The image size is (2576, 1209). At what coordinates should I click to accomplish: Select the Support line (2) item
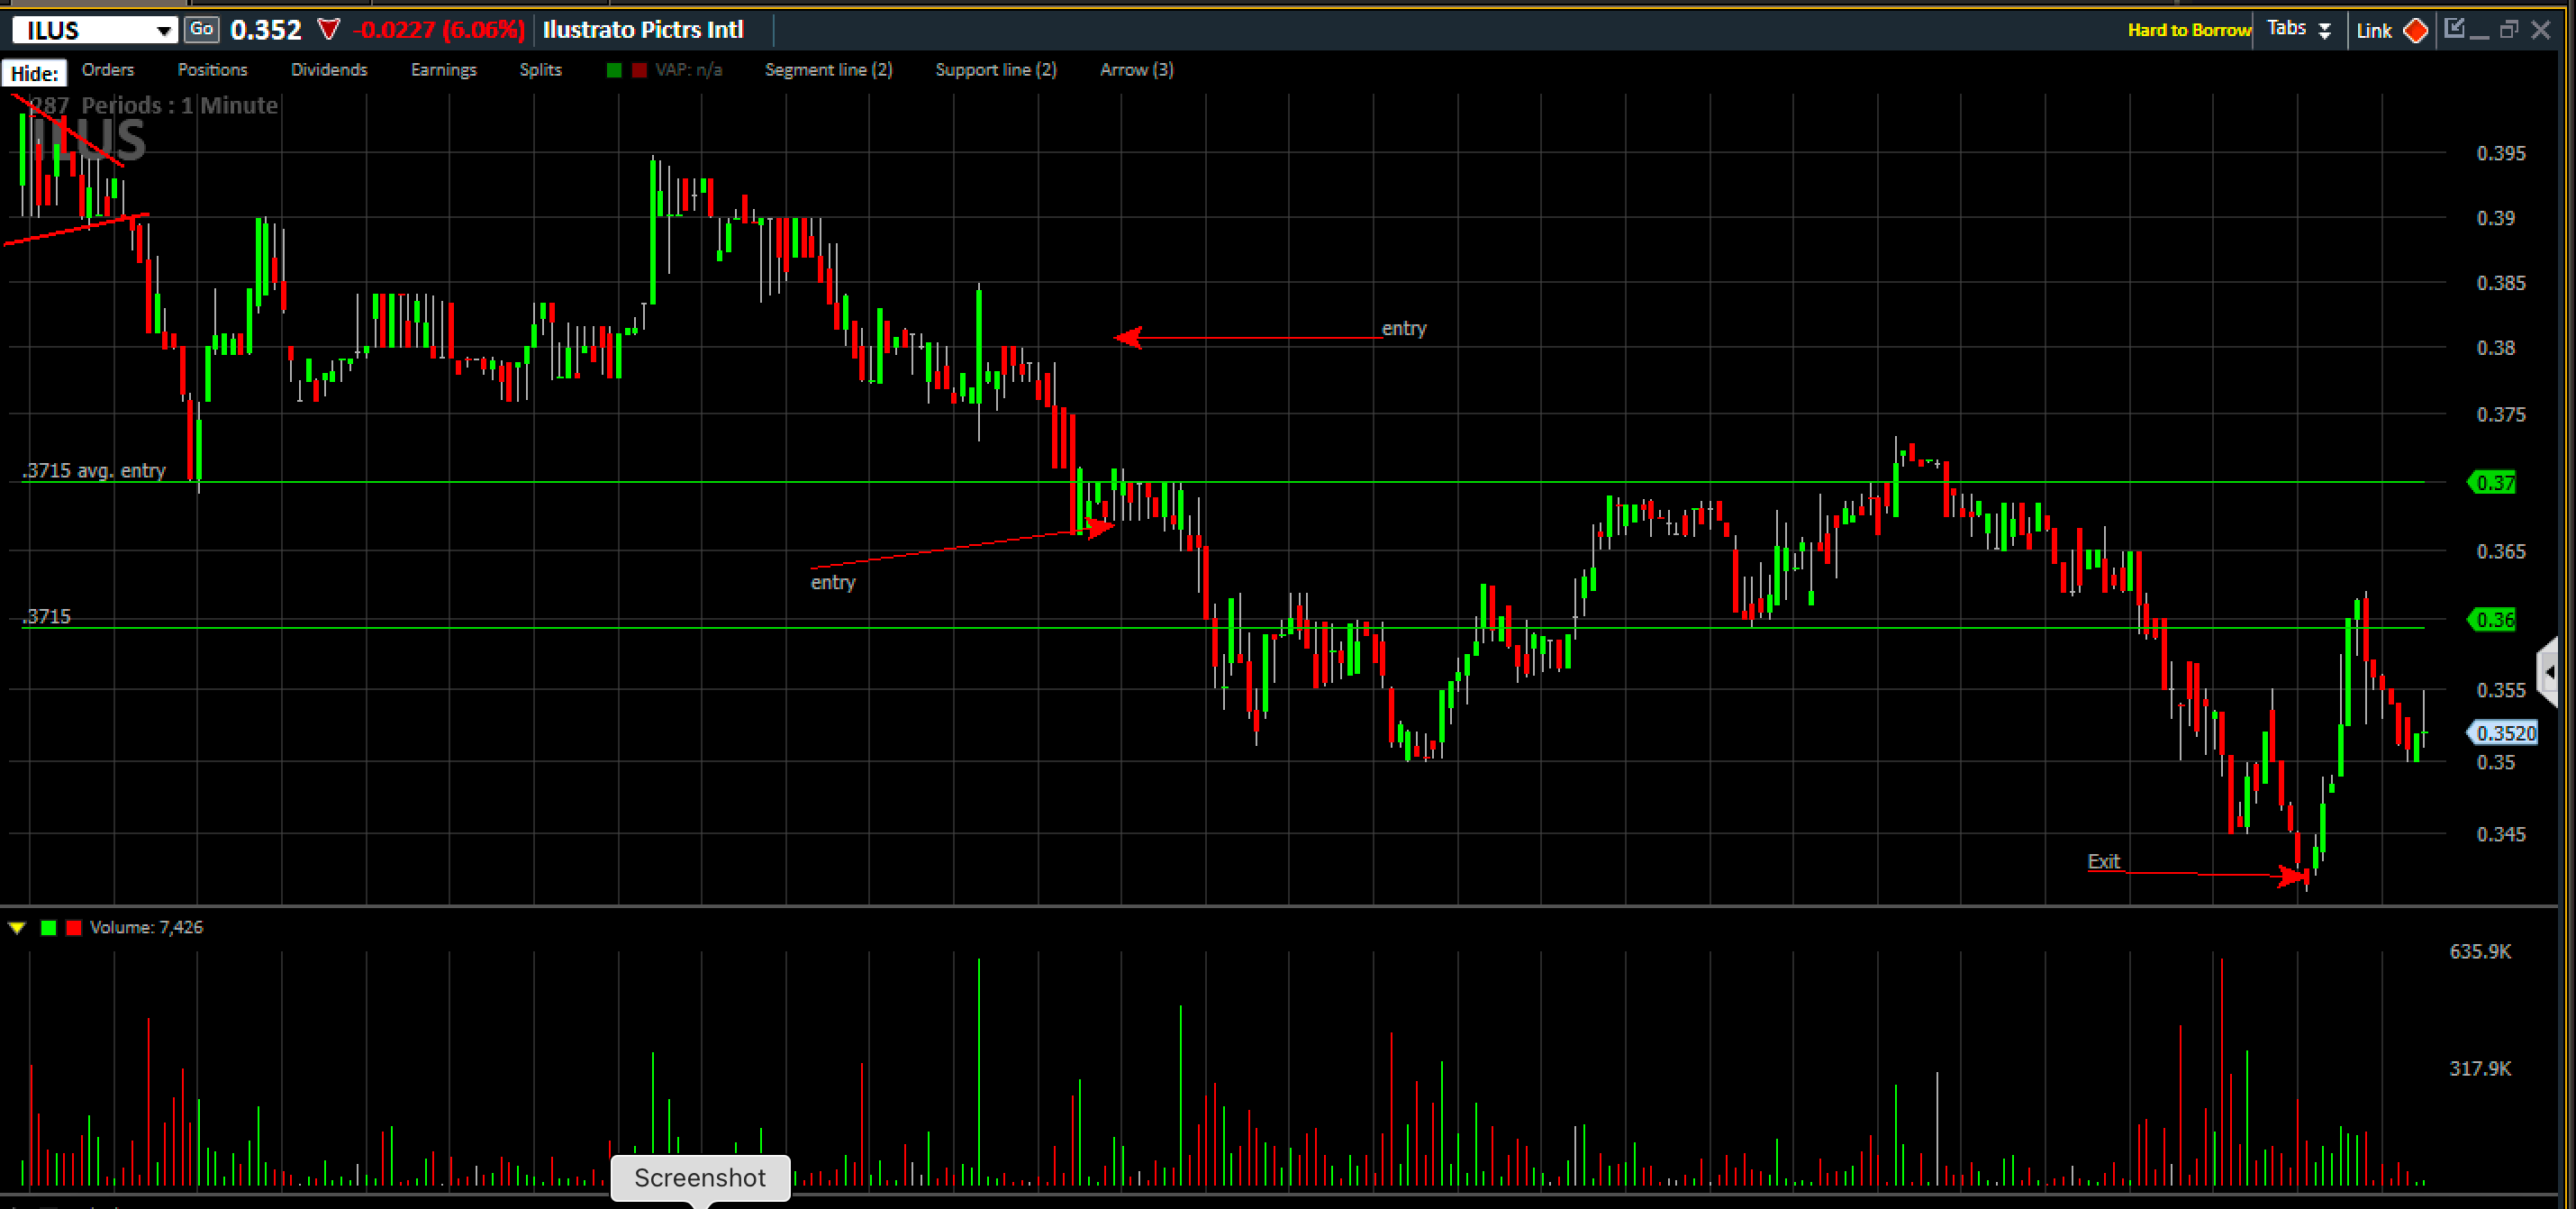[995, 70]
